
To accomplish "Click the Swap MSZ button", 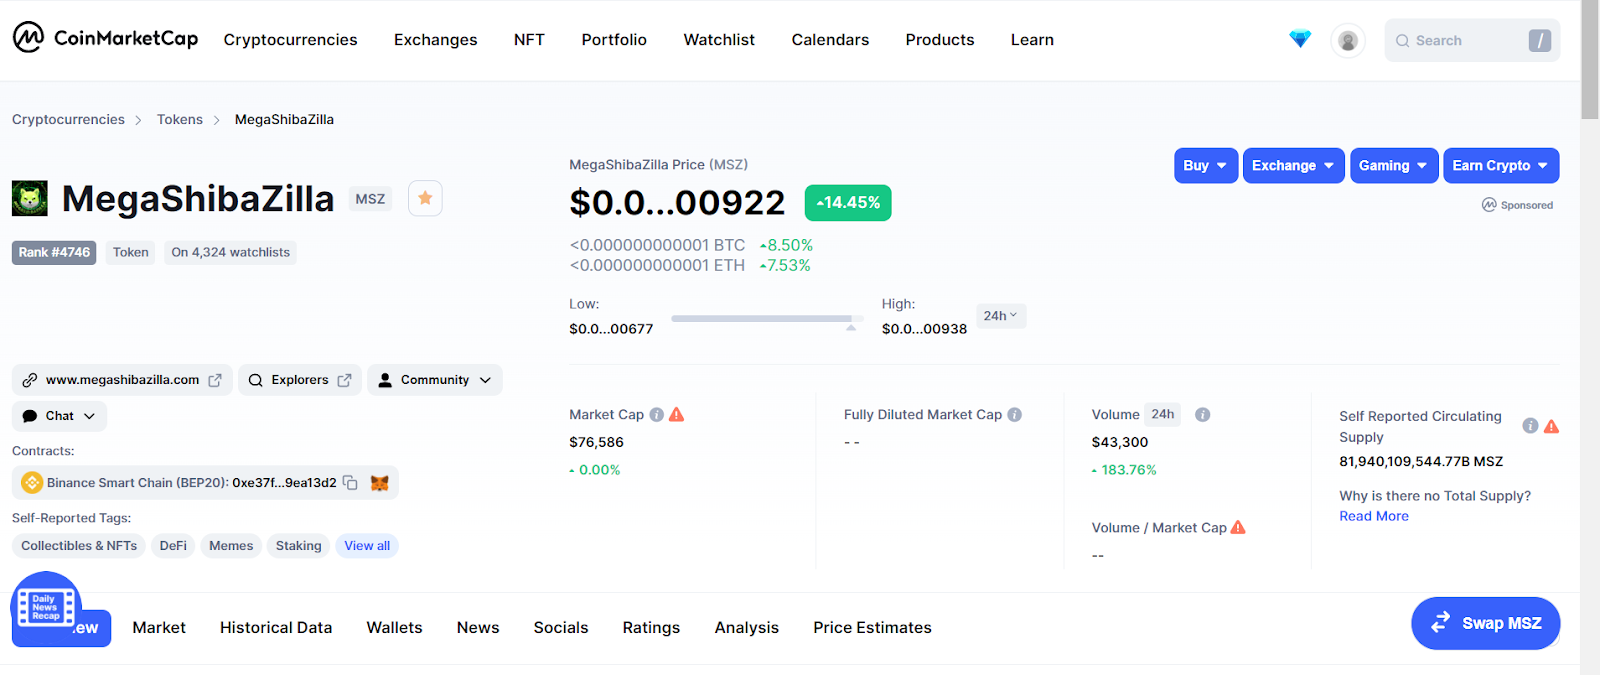I will [1486, 623].
